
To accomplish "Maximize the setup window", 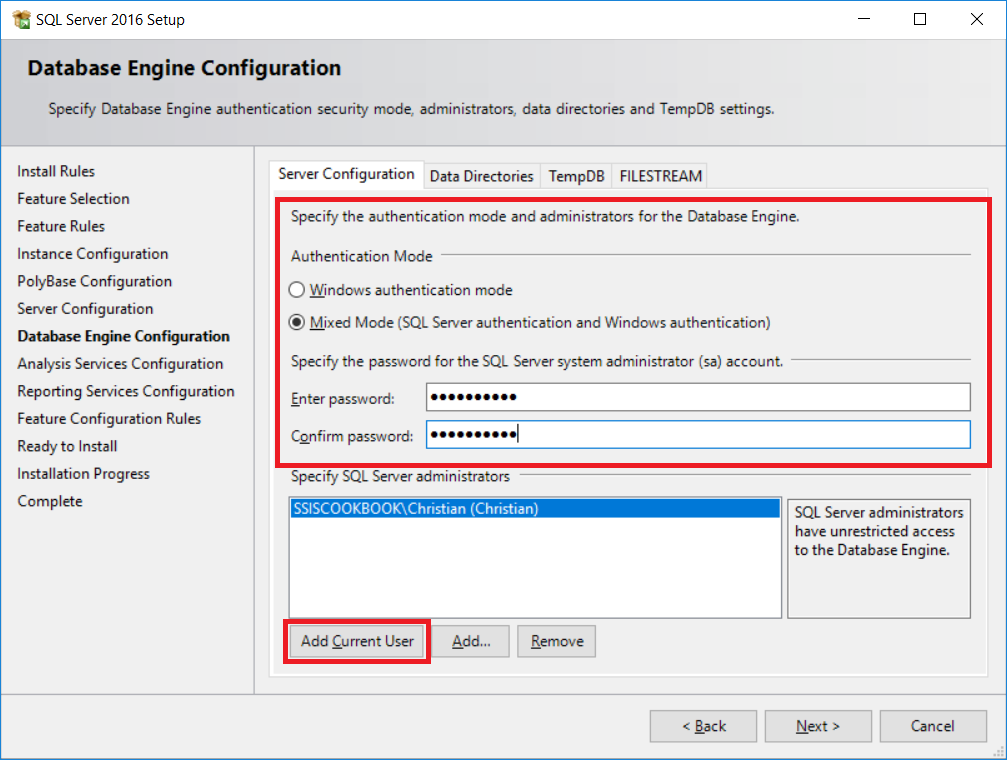I will click(920, 19).
